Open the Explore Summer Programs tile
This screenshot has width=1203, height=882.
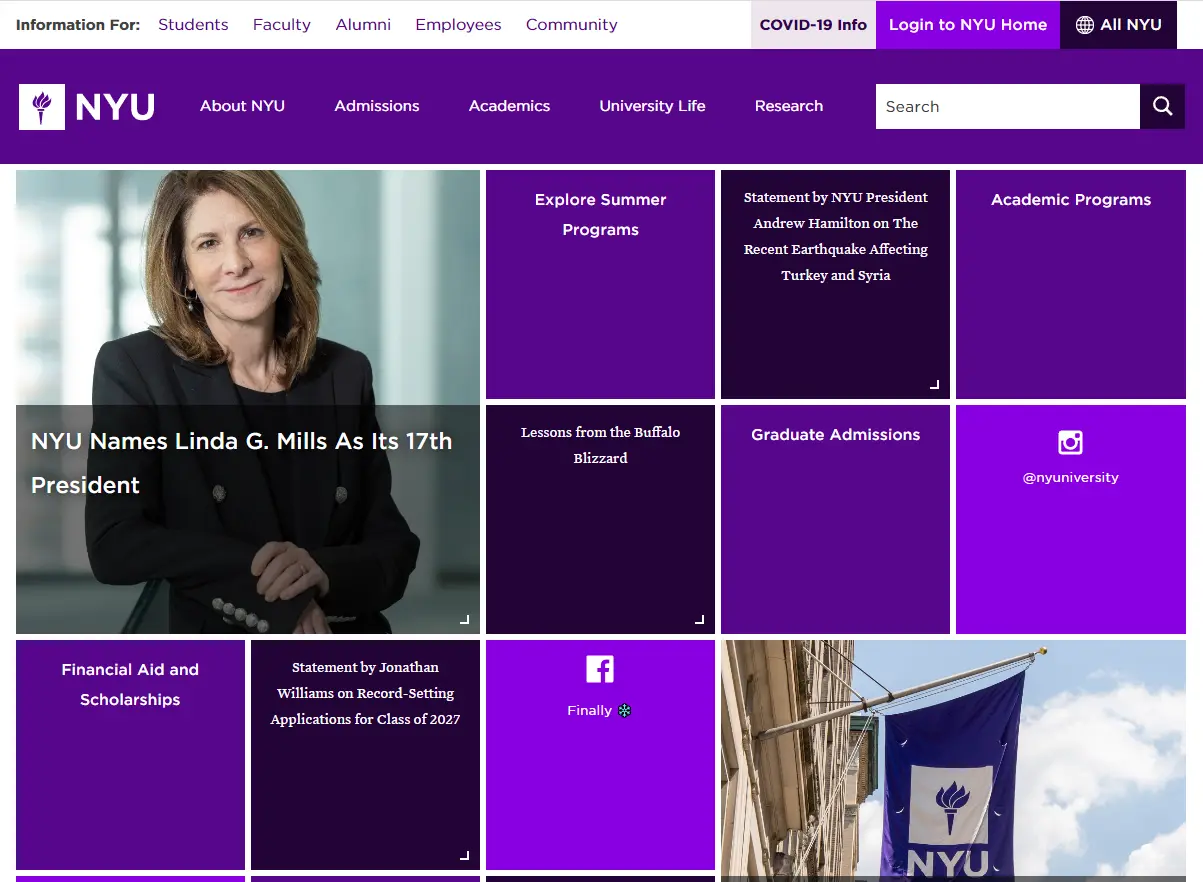[600, 285]
